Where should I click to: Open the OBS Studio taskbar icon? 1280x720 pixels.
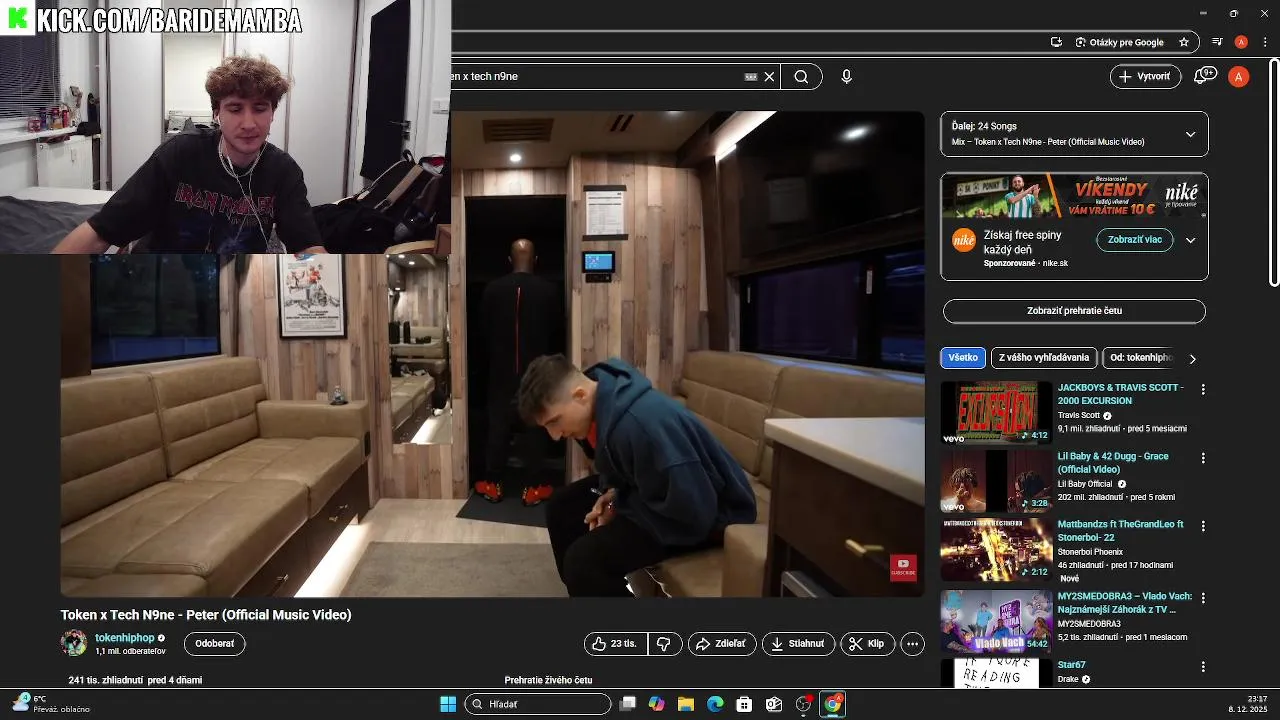803,704
